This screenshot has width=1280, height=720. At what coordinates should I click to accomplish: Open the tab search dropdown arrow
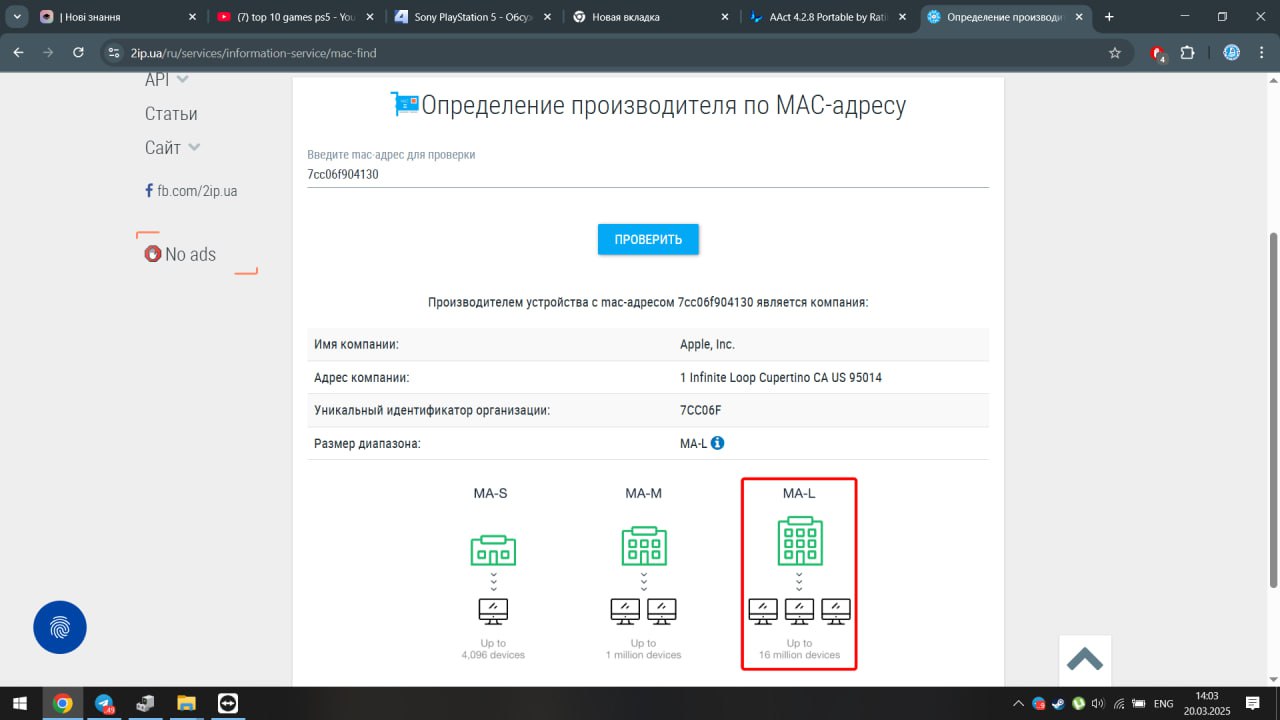point(17,17)
